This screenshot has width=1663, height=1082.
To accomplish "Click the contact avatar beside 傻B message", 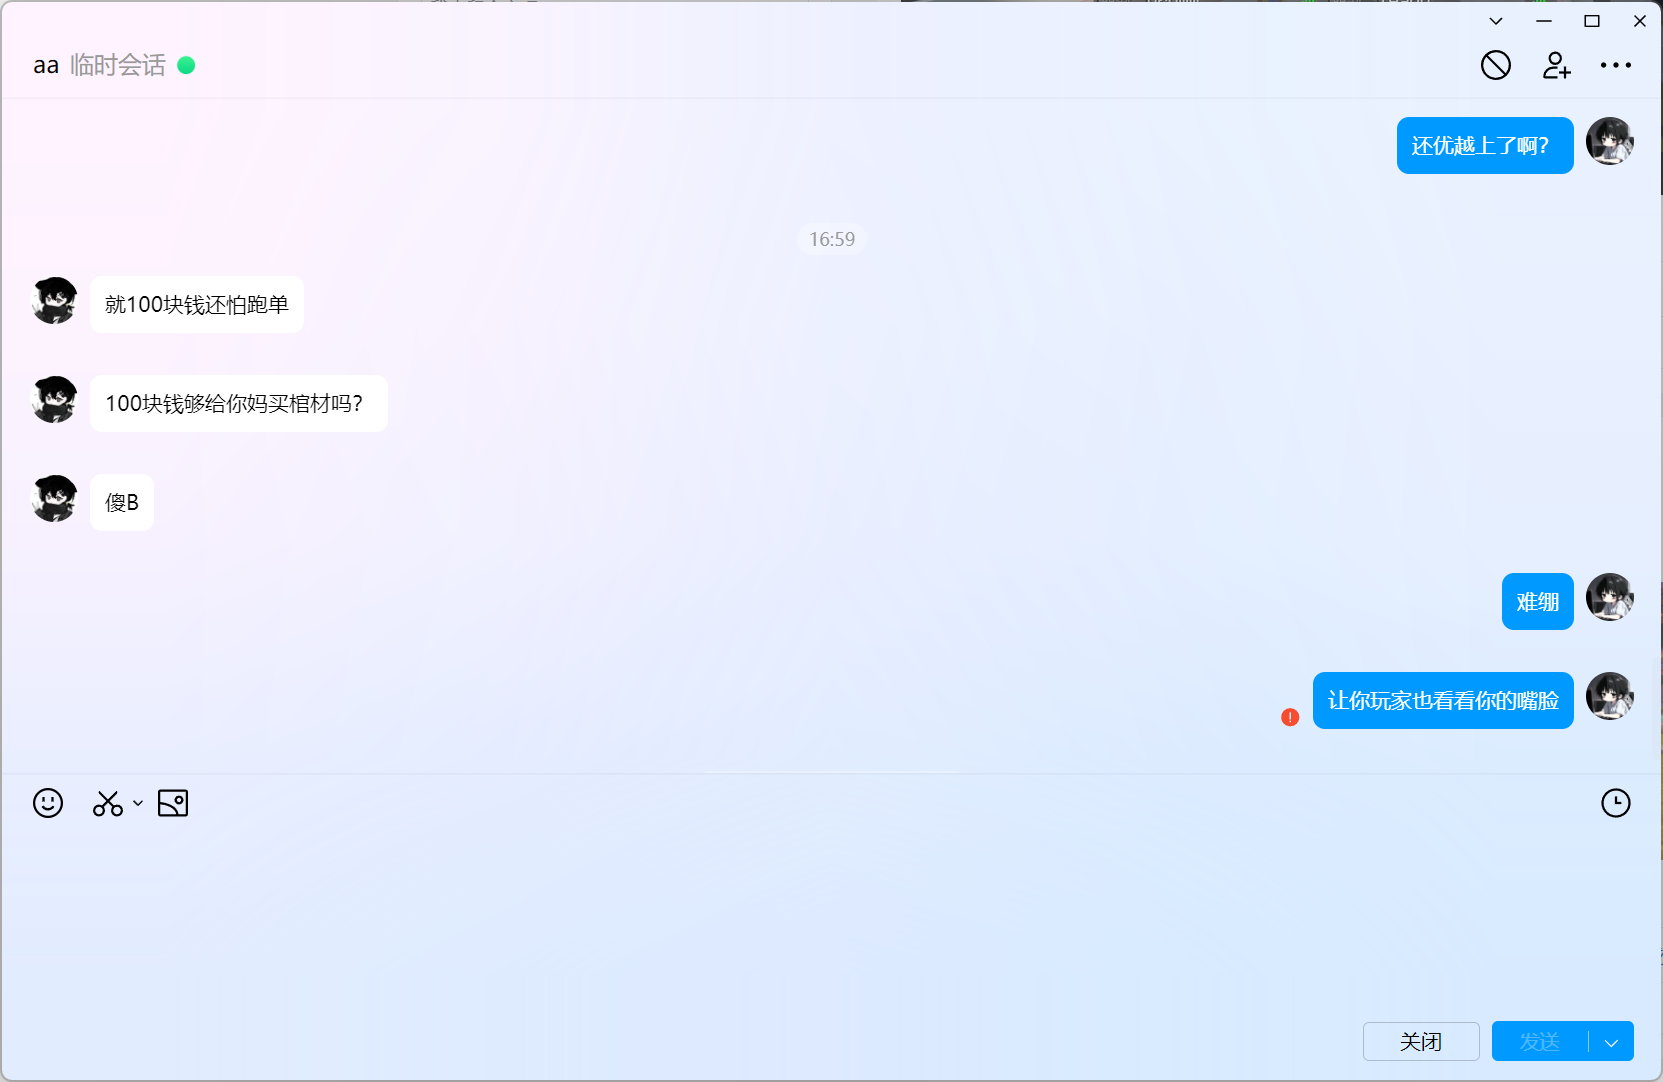I will pyautogui.click(x=55, y=499).
